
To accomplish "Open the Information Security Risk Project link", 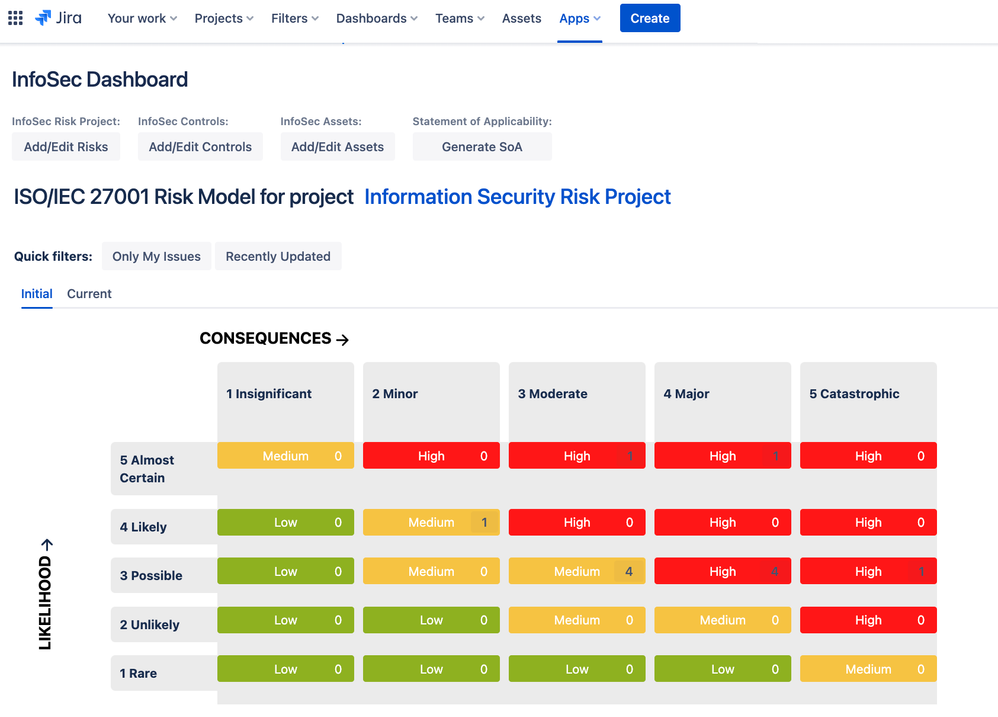I will 517,197.
